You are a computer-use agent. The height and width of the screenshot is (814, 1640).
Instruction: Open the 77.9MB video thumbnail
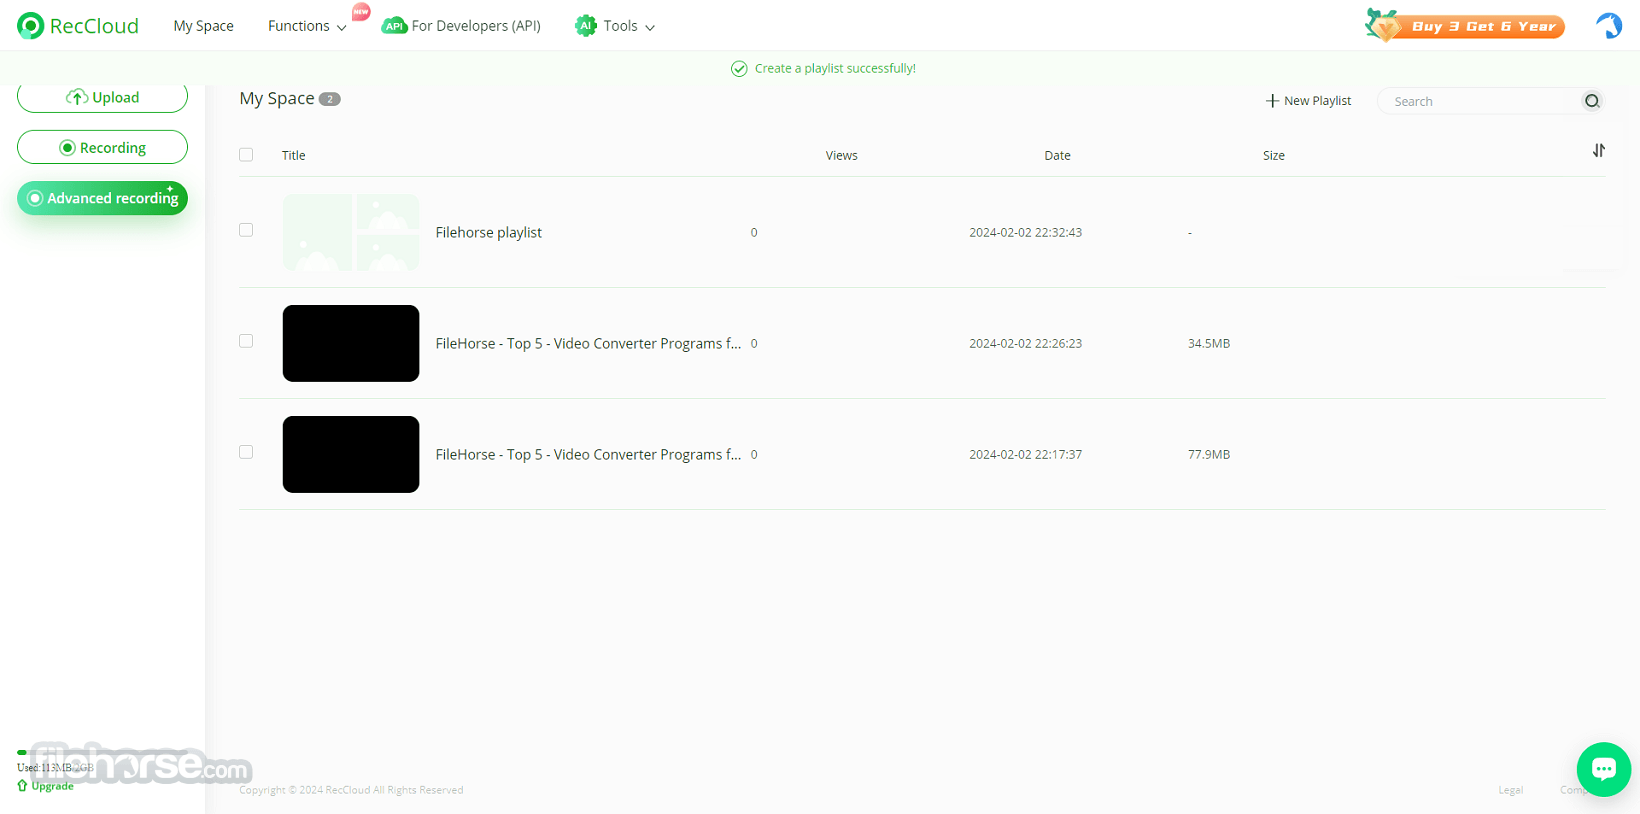coord(351,454)
